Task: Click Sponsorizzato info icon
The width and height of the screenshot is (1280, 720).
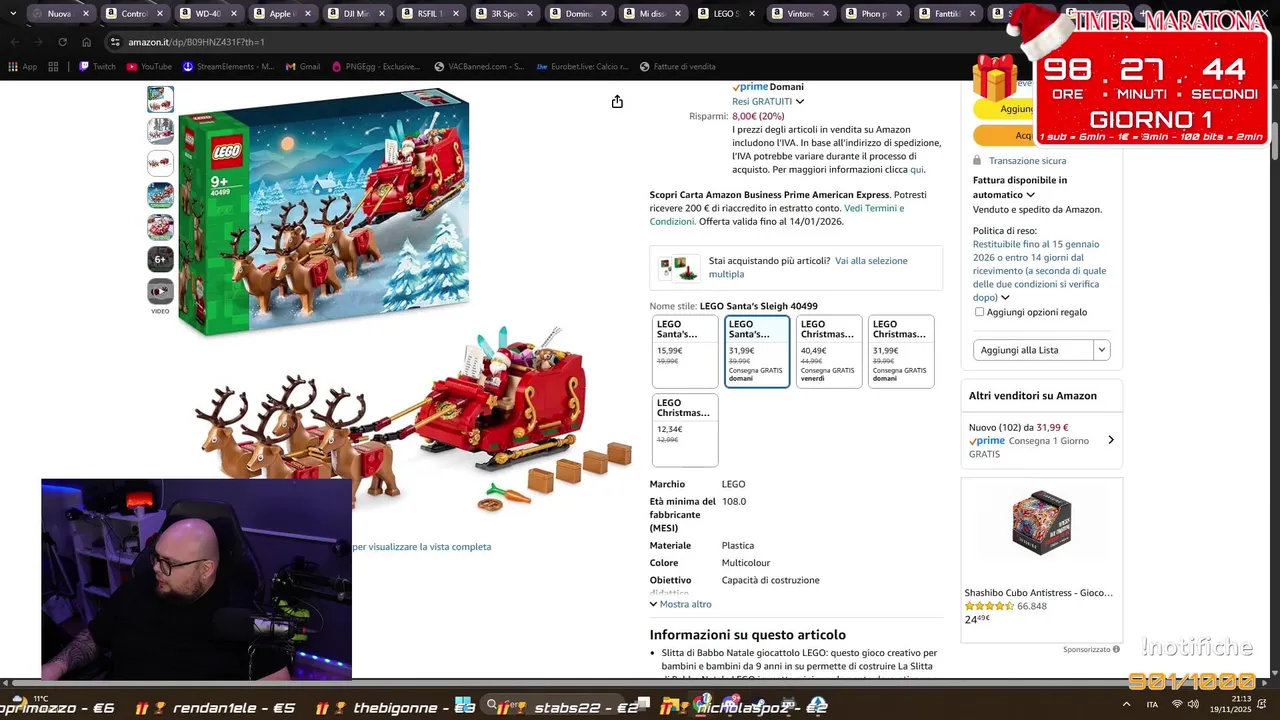Action: (1116, 649)
